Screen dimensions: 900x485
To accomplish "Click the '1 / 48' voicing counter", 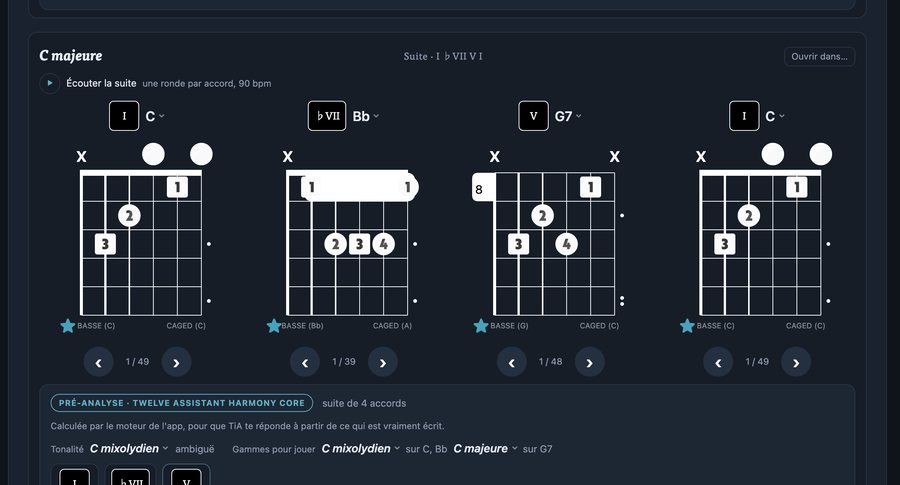I will pos(550,362).
